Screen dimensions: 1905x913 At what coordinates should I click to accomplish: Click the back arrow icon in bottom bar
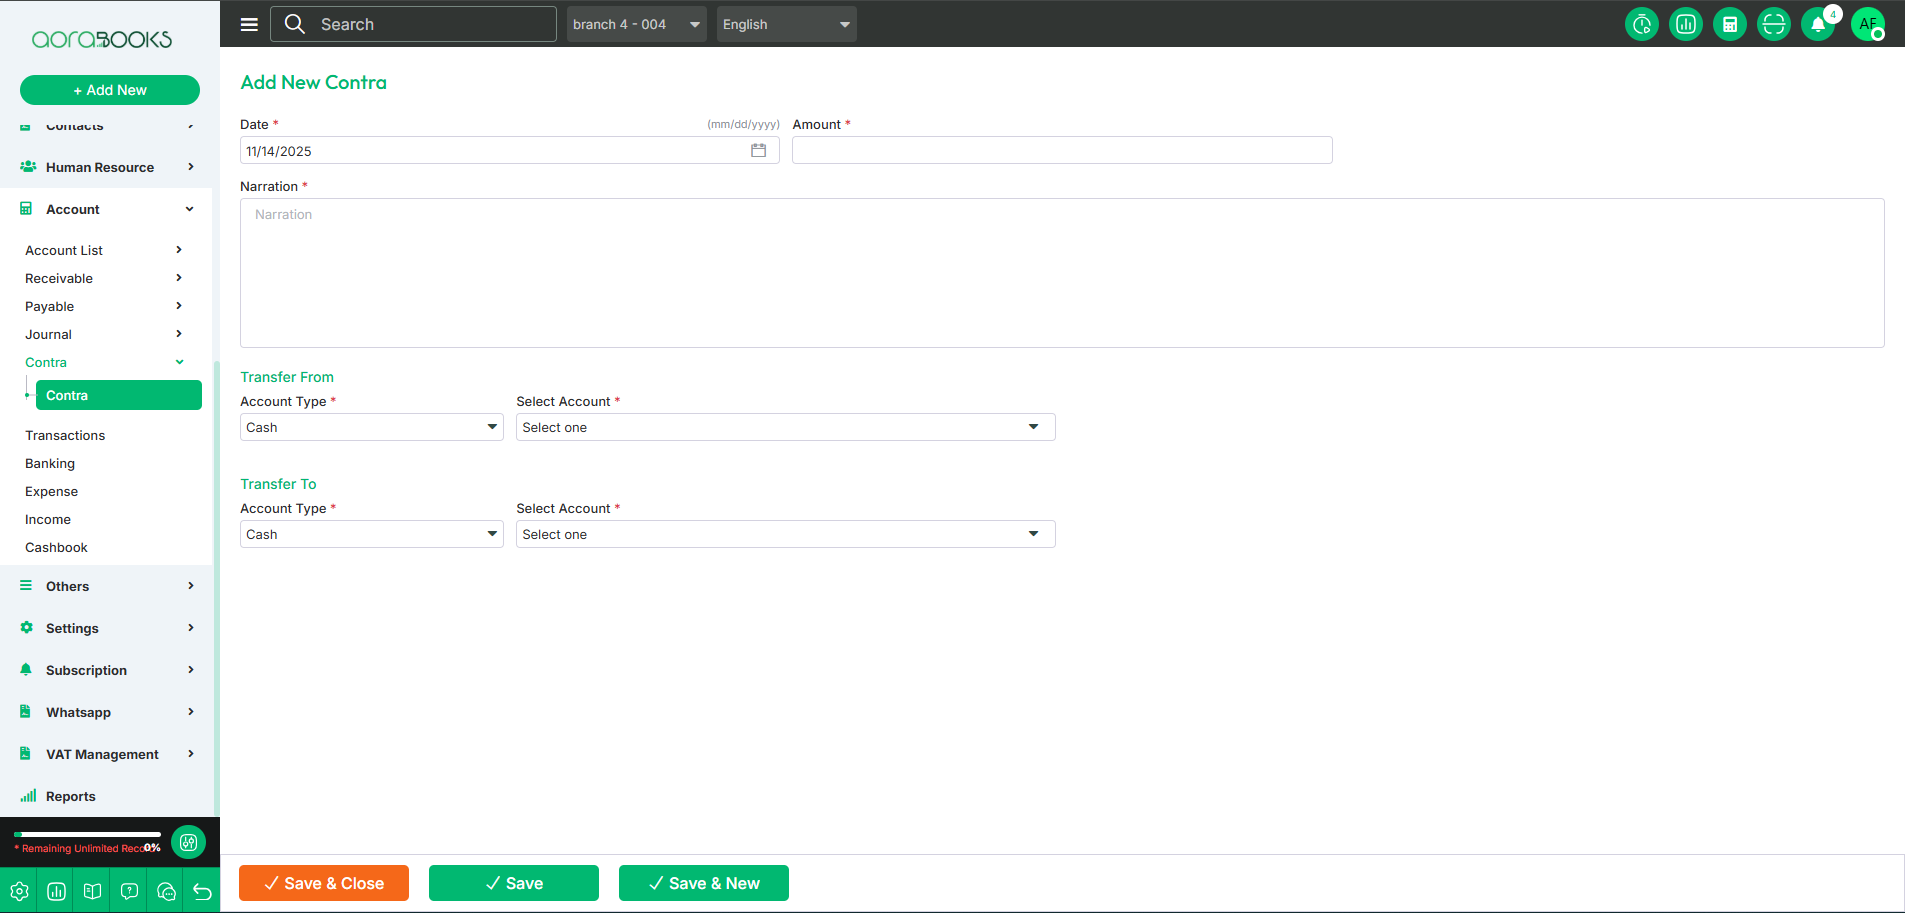pyautogui.click(x=202, y=891)
